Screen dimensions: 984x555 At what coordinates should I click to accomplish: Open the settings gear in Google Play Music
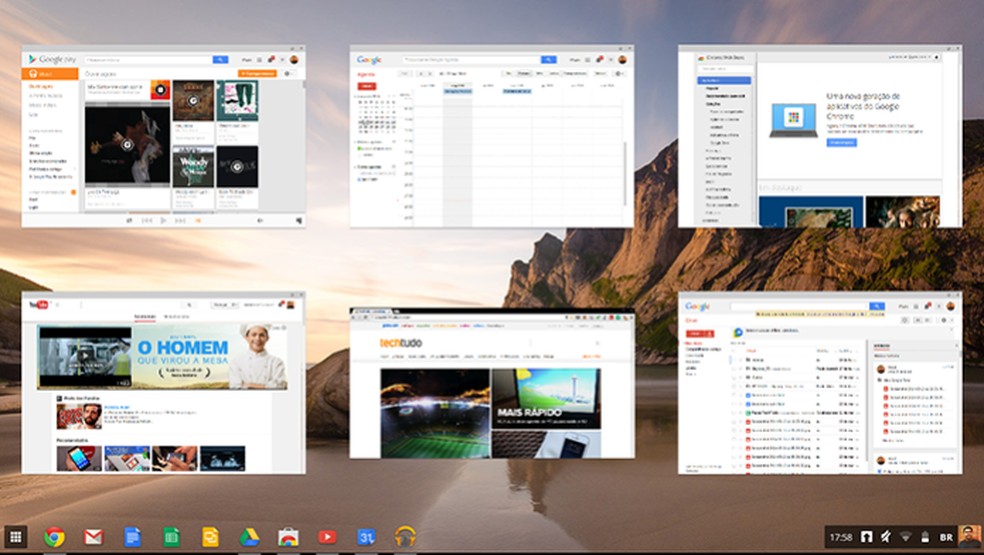click(x=288, y=73)
